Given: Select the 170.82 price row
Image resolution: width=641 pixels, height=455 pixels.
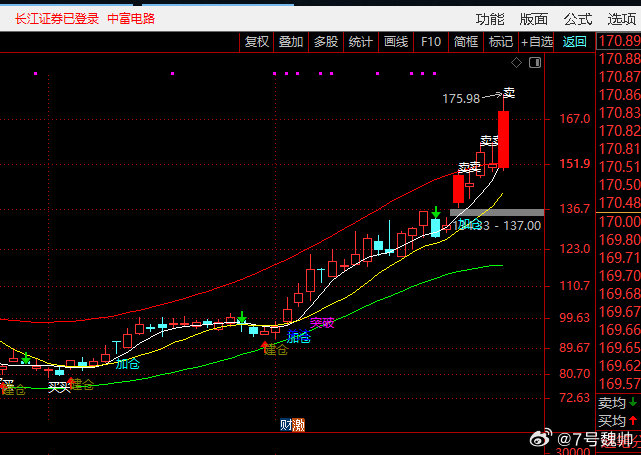Looking at the screenshot, I should click(619, 131).
